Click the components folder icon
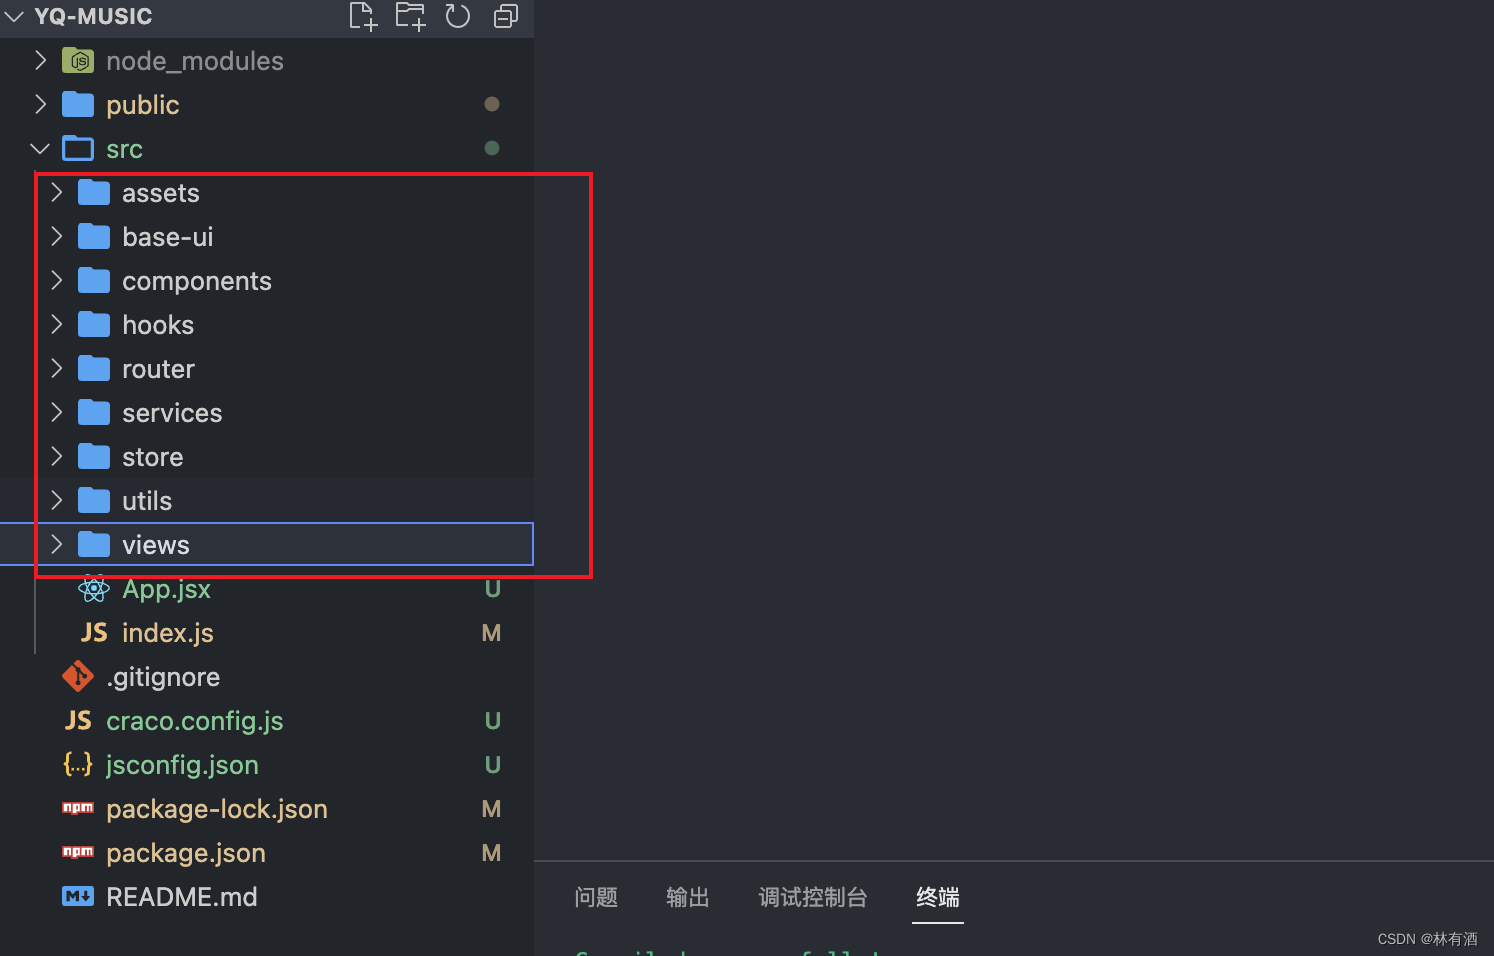The height and width of the screenshot is (956, 1494). coord(94,280)
